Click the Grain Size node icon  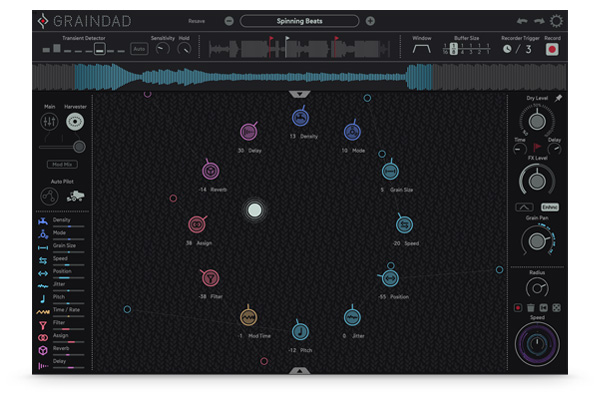click(x=389, y=171)
